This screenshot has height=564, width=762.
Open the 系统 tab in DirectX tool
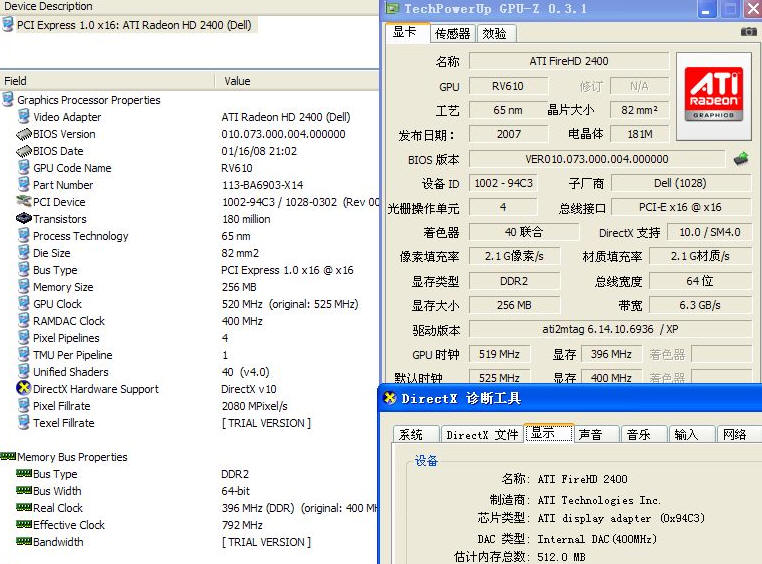pos(416,434)
